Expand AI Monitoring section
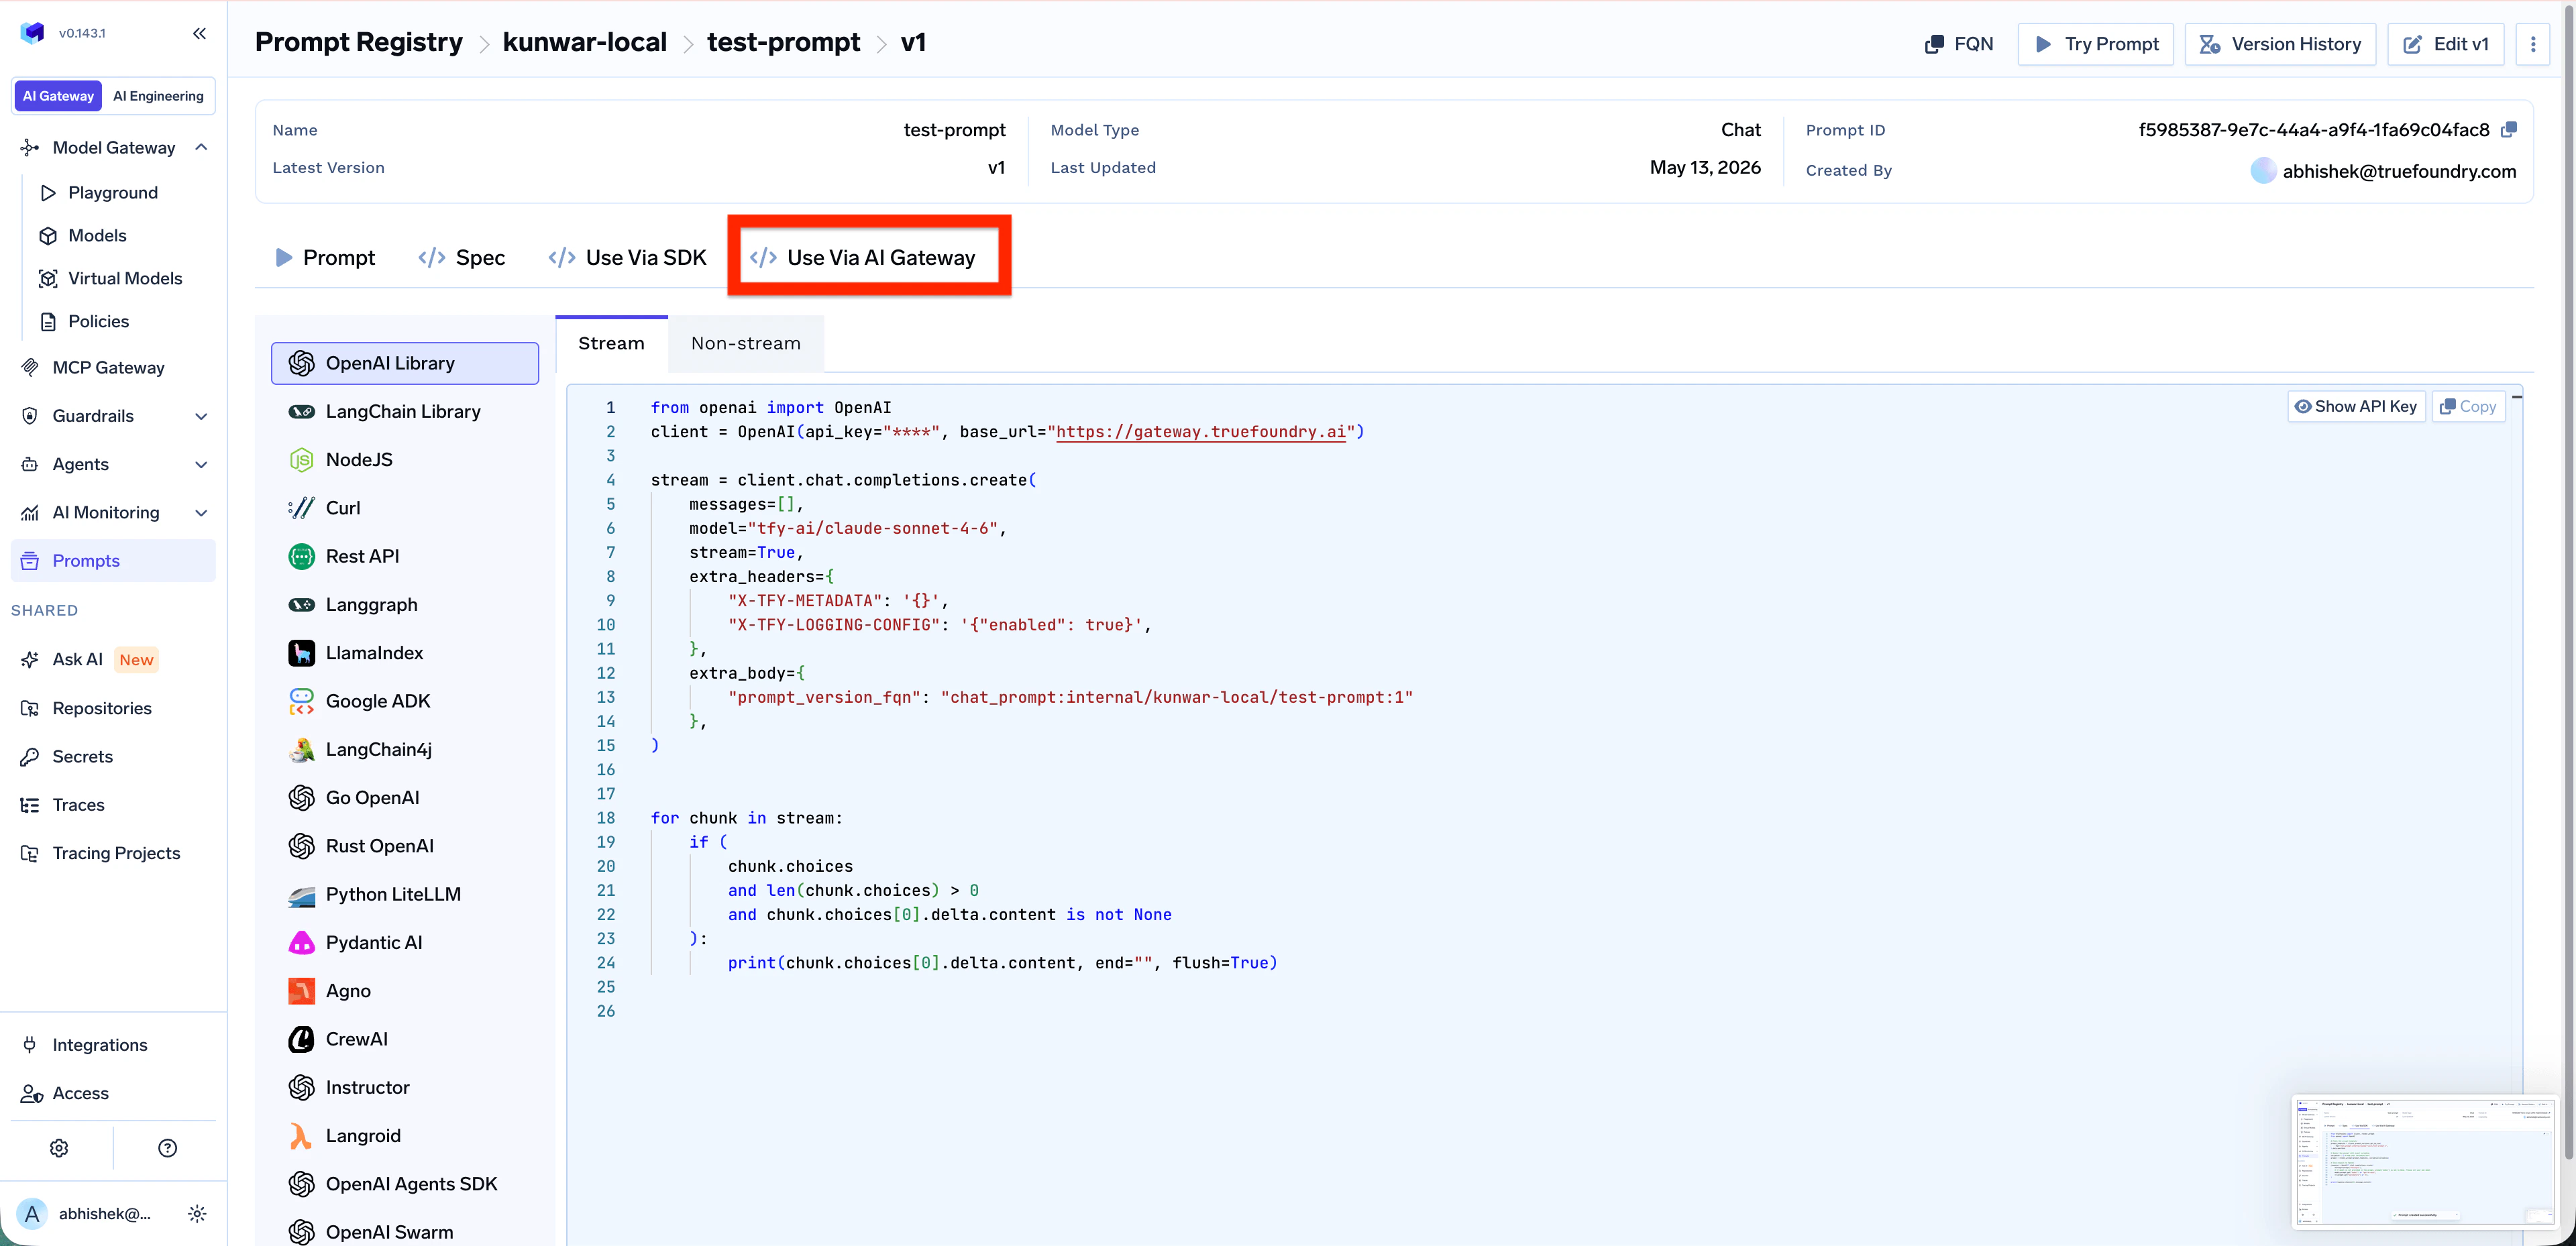The image size is (2576, 1246). tap(201, 512)
